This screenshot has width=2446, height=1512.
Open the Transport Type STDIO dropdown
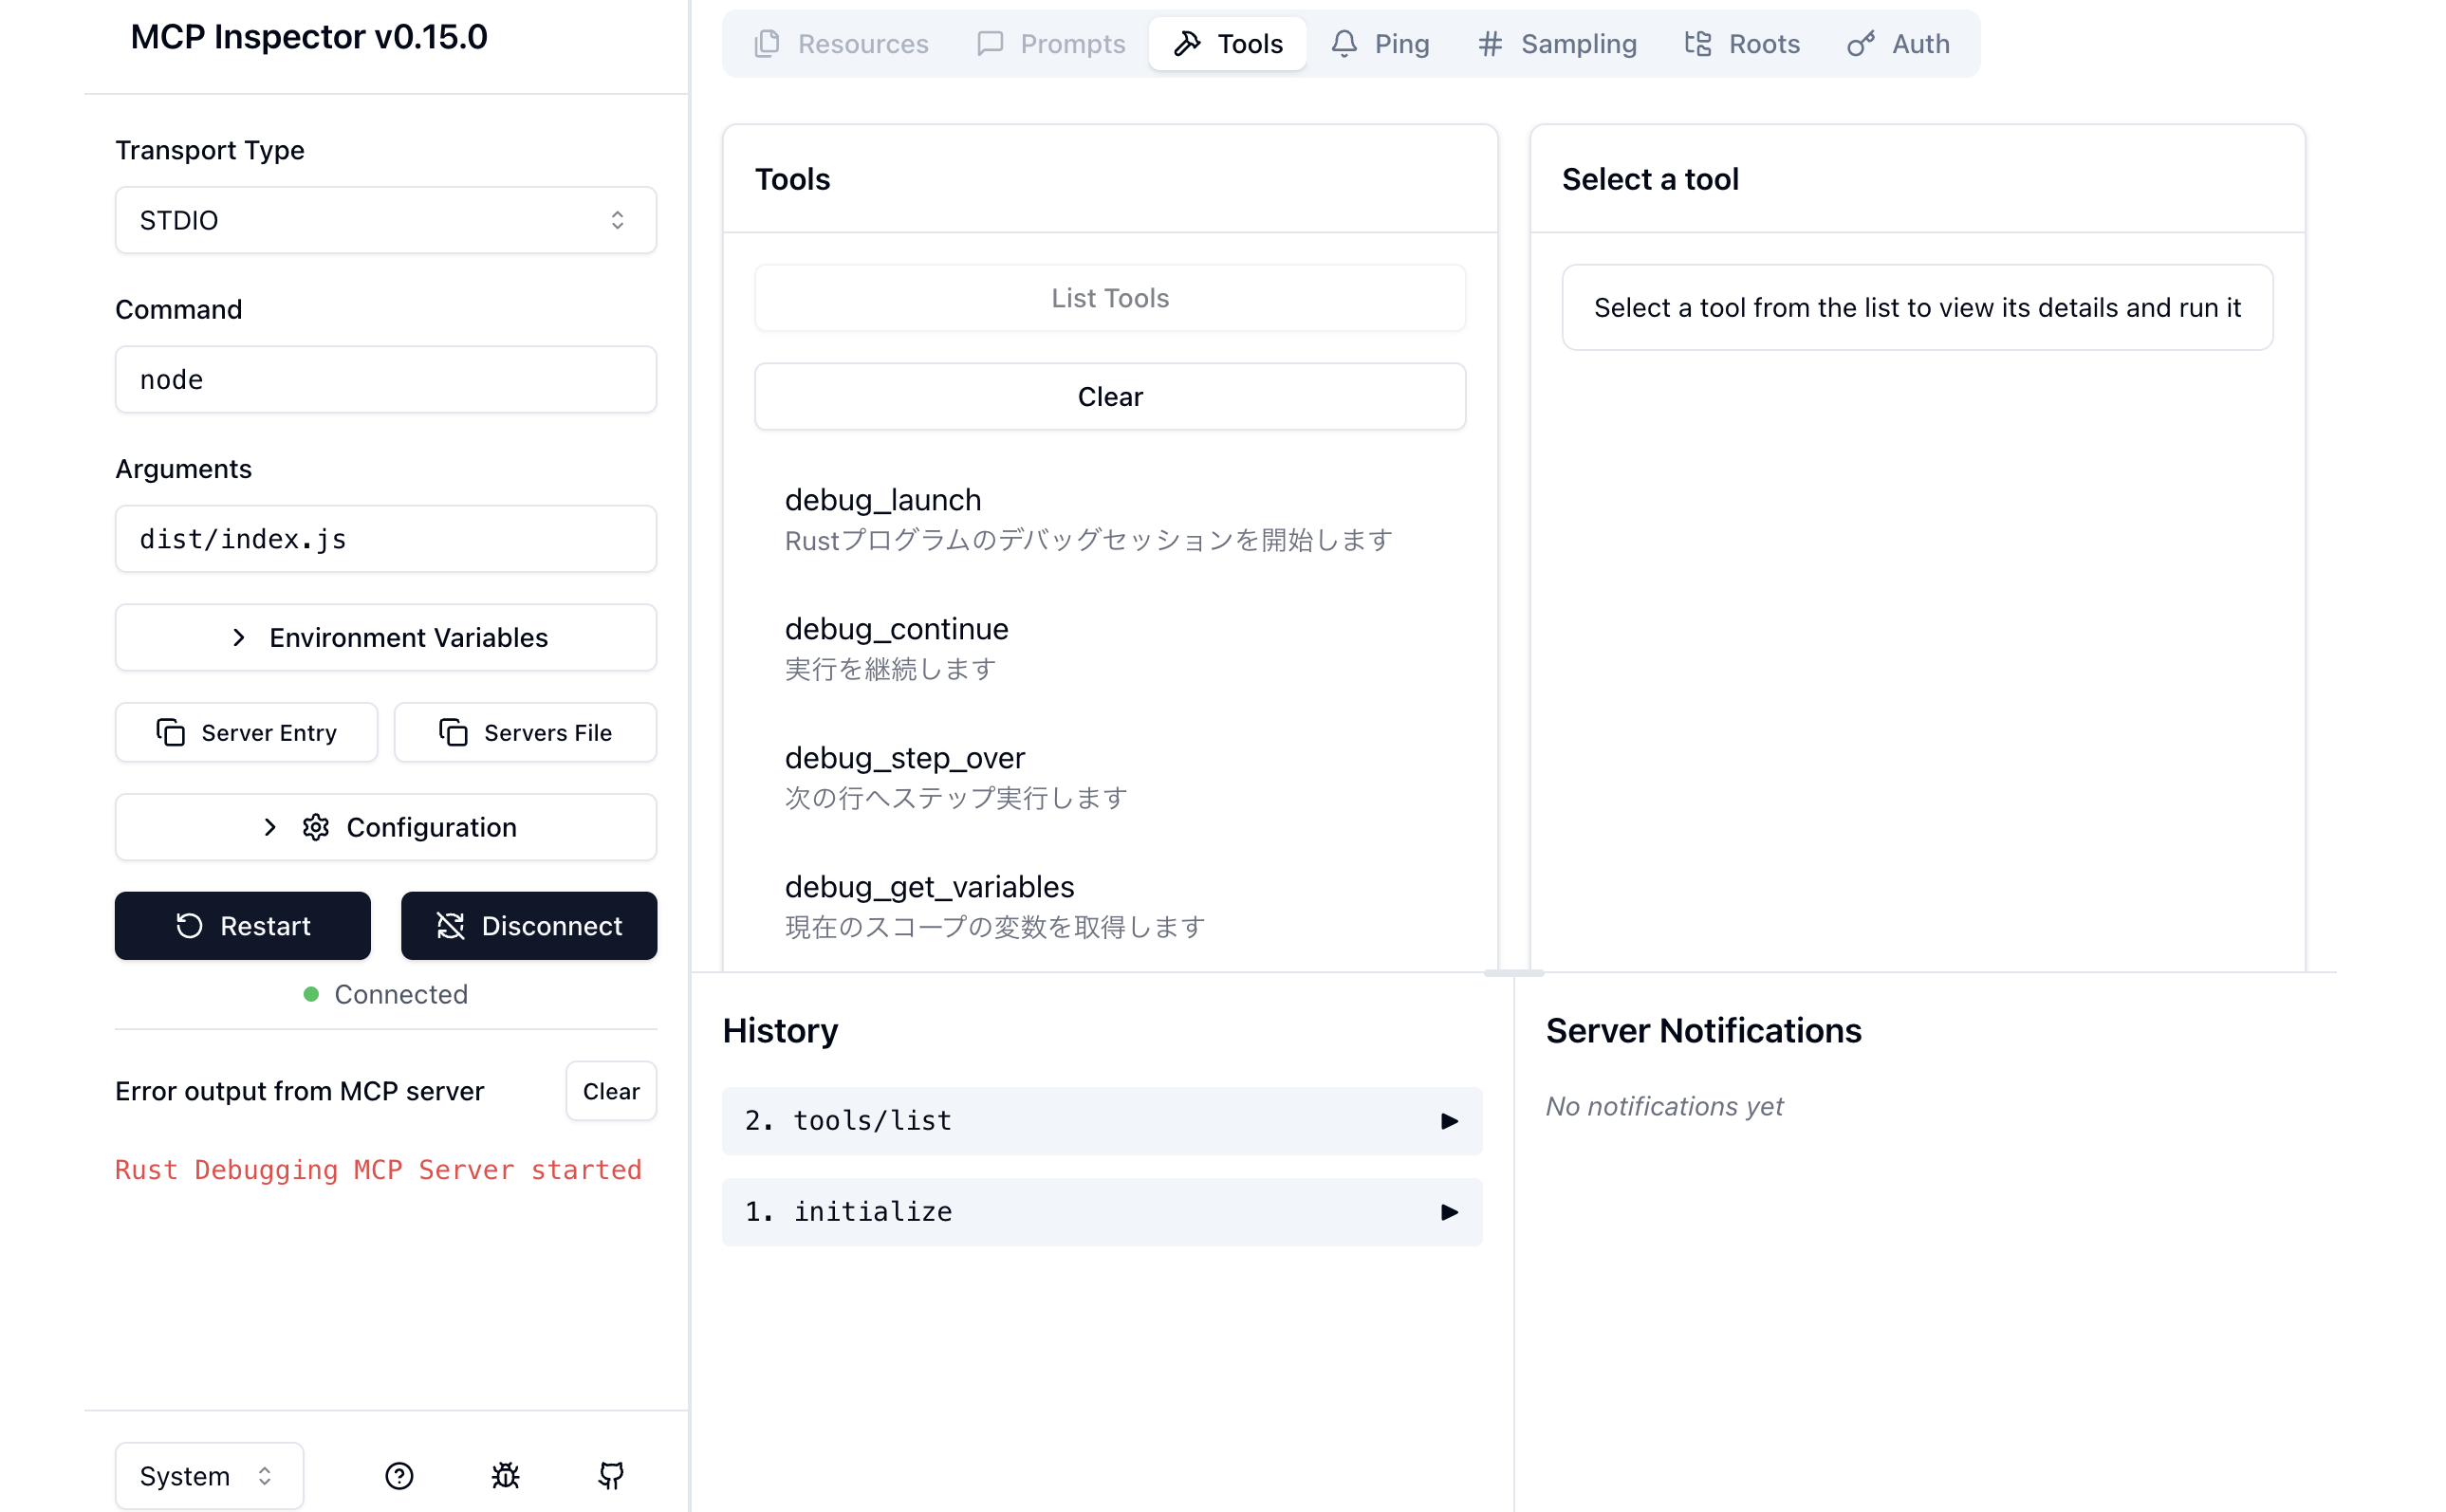pyautogui.click(x=385, y=220)
